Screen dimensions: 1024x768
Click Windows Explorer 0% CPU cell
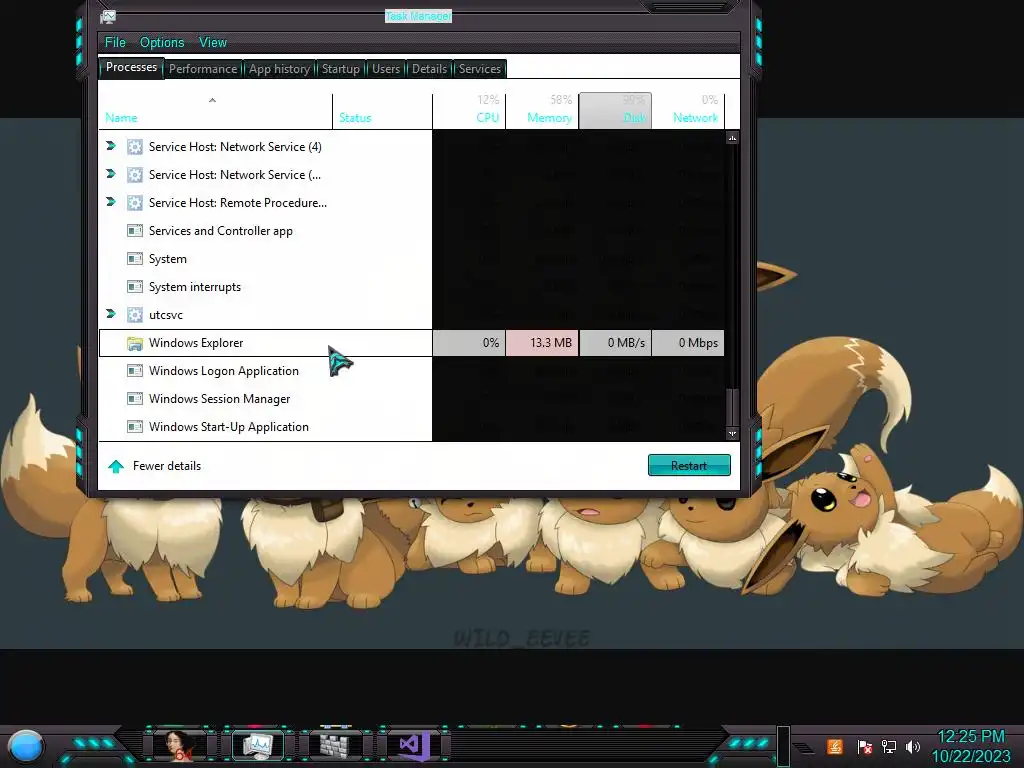(x=469, y=343)
